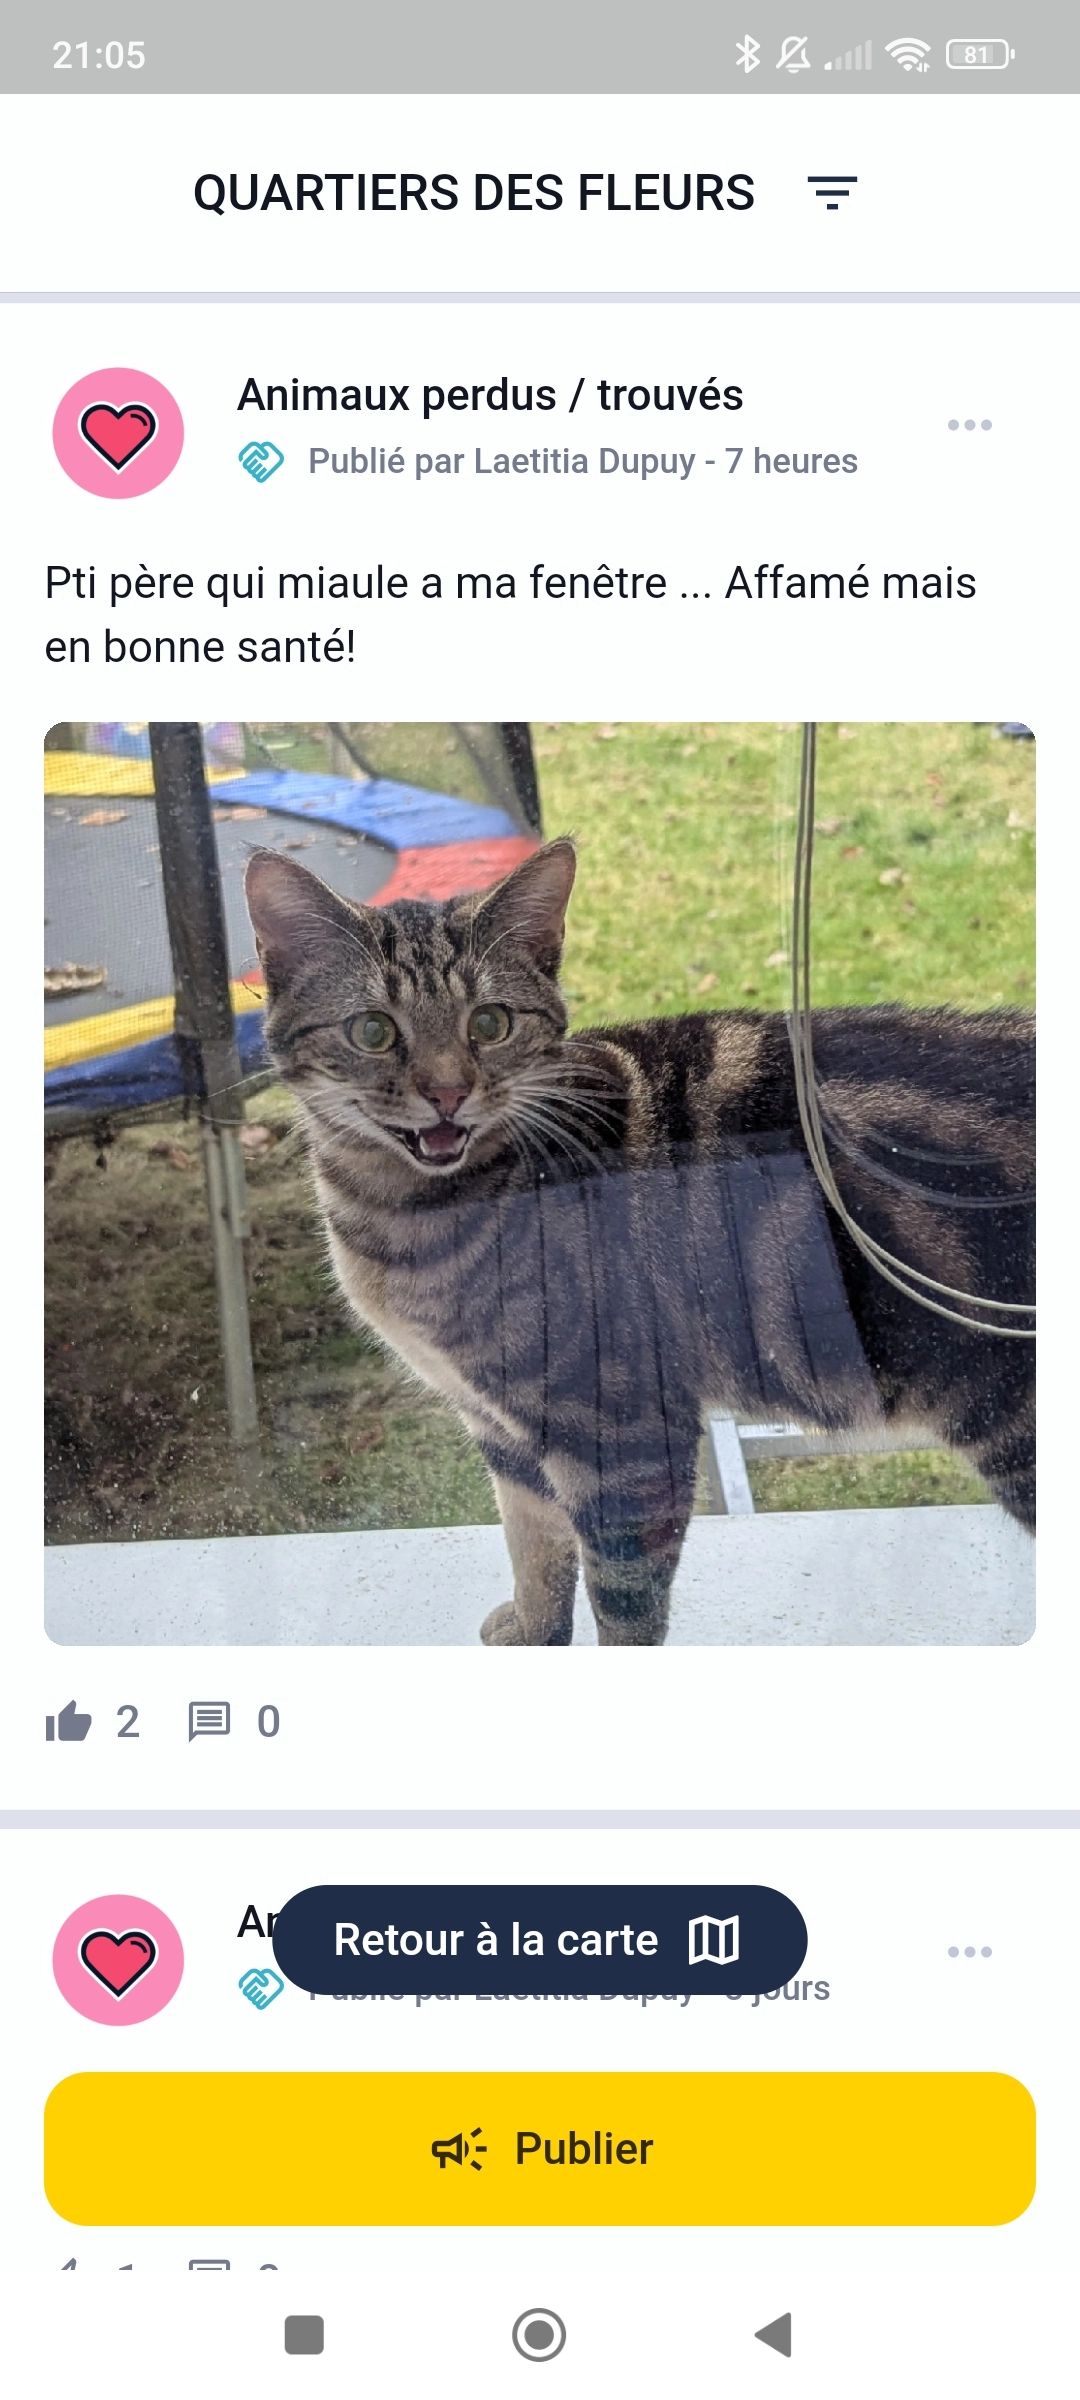This screenshot has height=2400, width=1080.
Task: Tap Android back navigation triangle
Action: [773, 2335]
